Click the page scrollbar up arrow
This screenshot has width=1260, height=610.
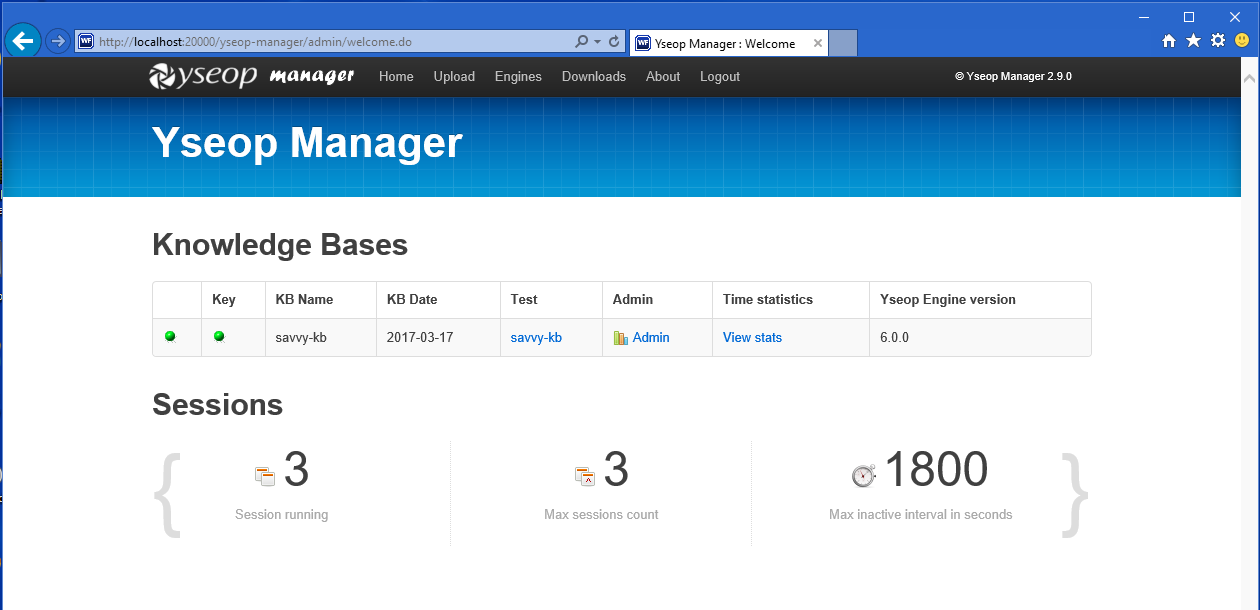pyautogui.click(x=1249, y=78)
